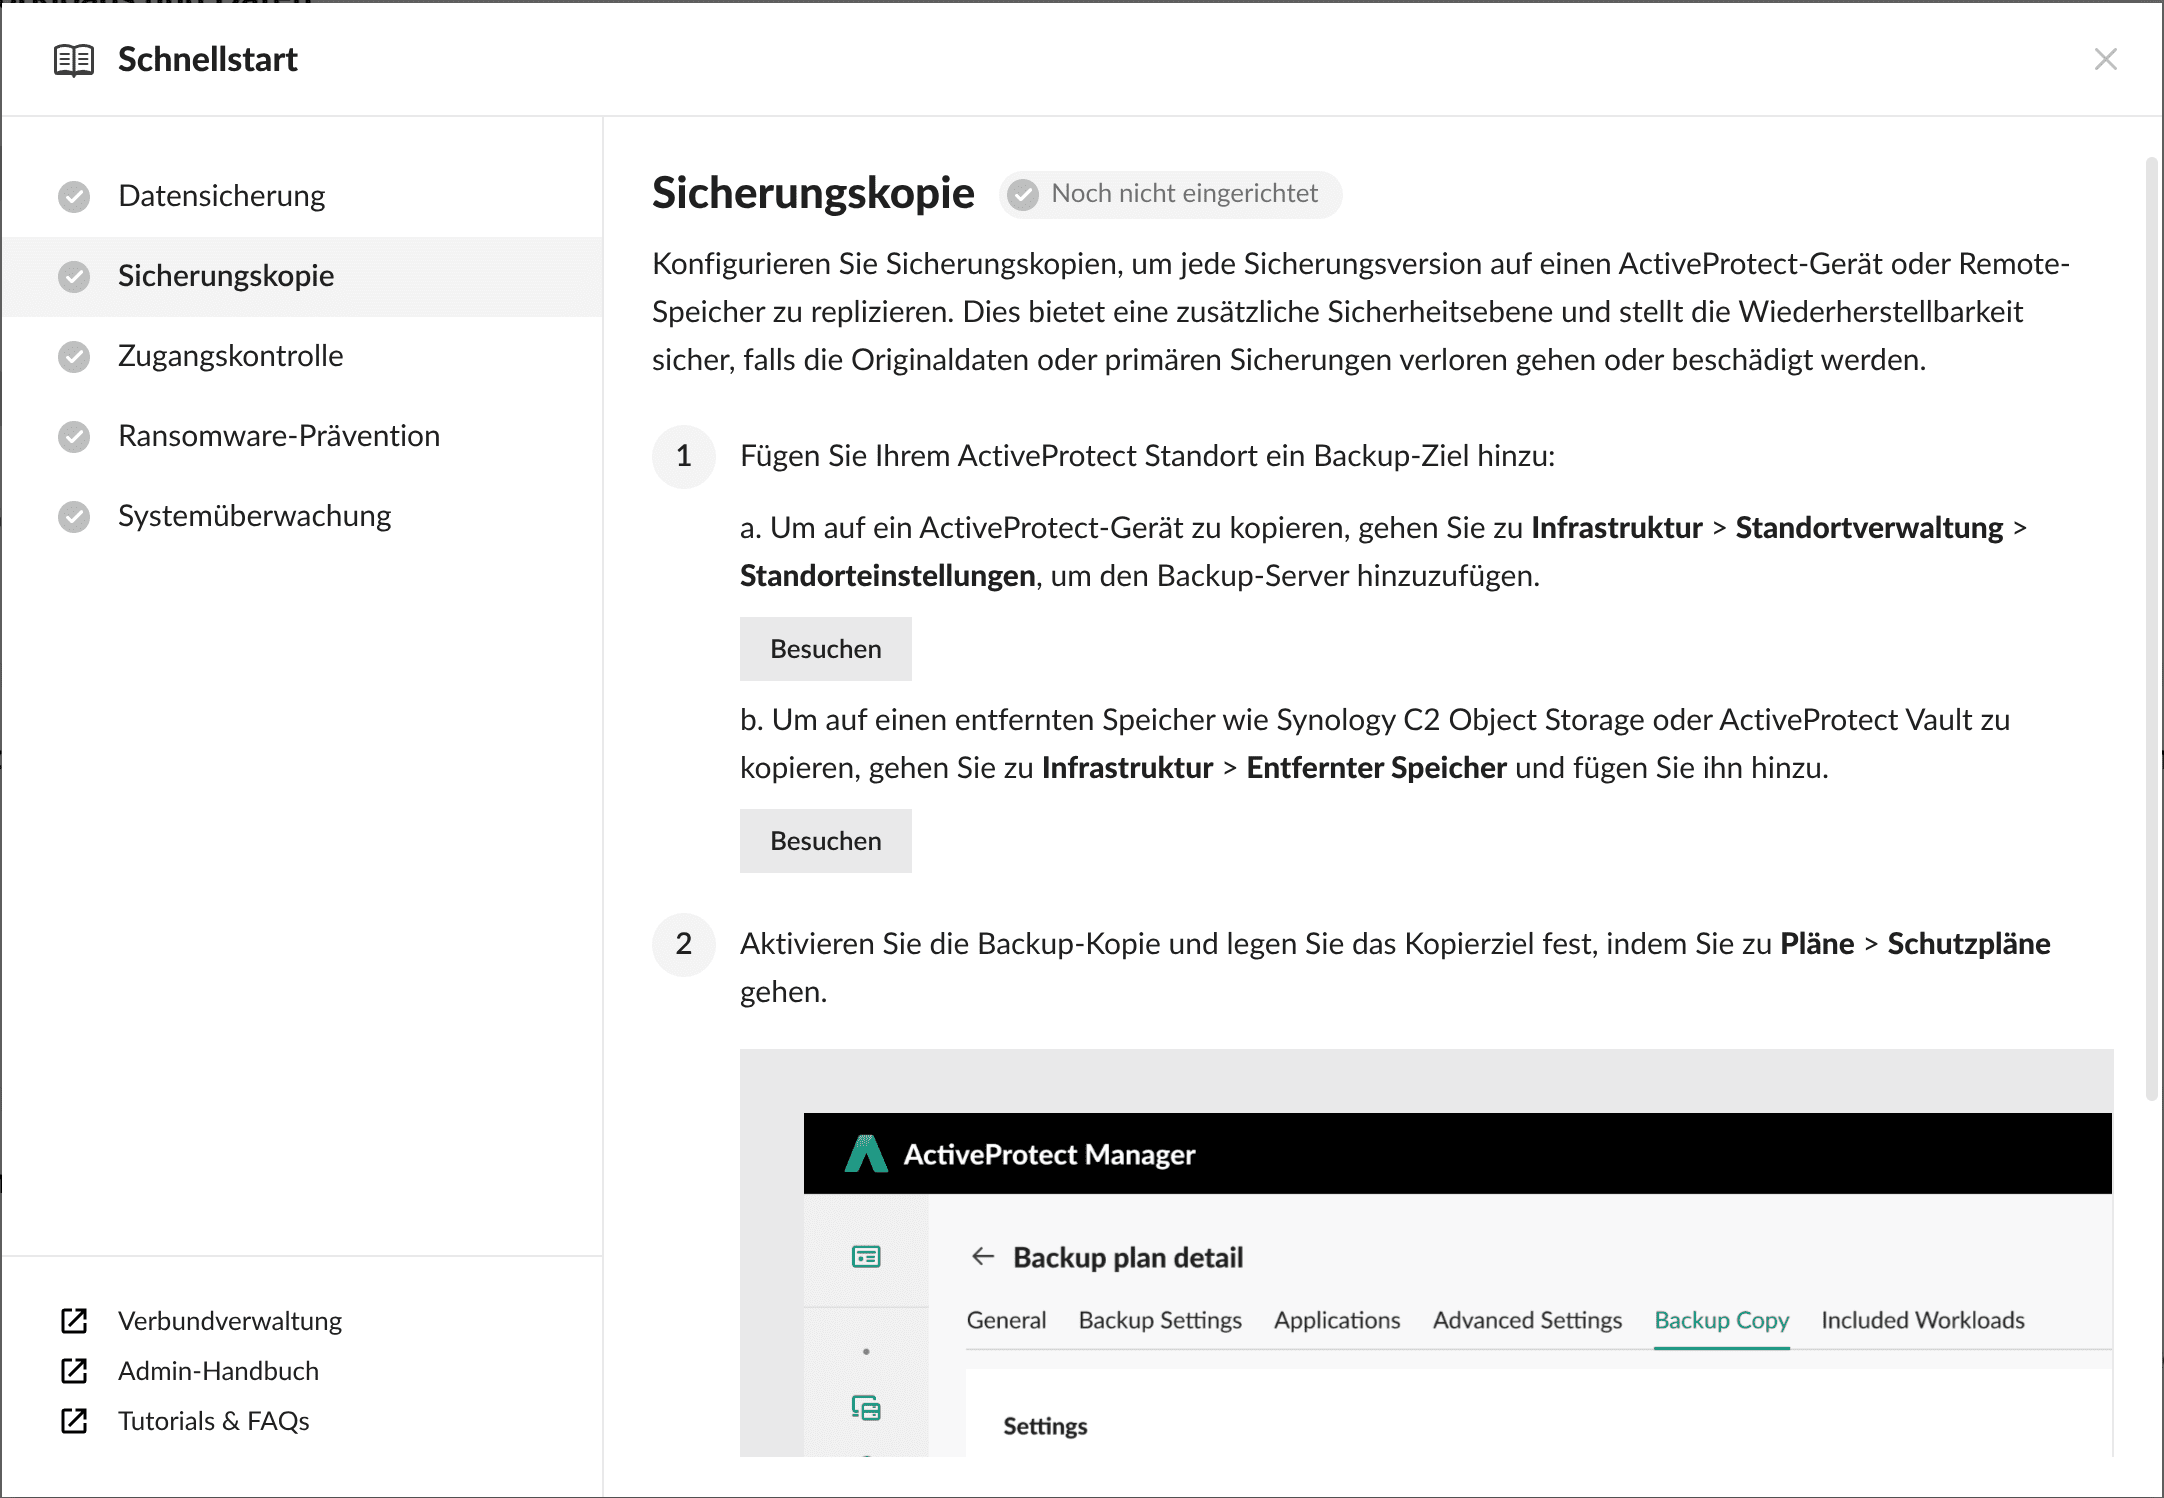Open the Verbundverwaltung link
This screenshot has height=1498, width=2164.
(x=230, y=1321)
